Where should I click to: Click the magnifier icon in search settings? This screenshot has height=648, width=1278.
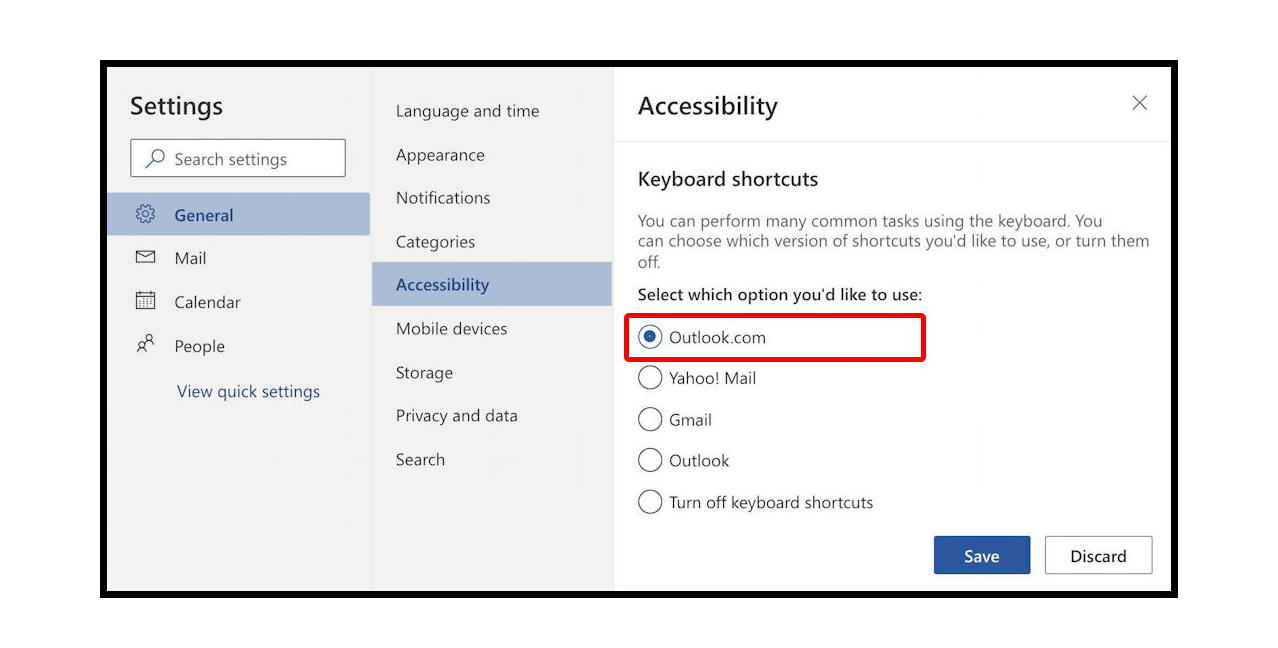(155, 158)
